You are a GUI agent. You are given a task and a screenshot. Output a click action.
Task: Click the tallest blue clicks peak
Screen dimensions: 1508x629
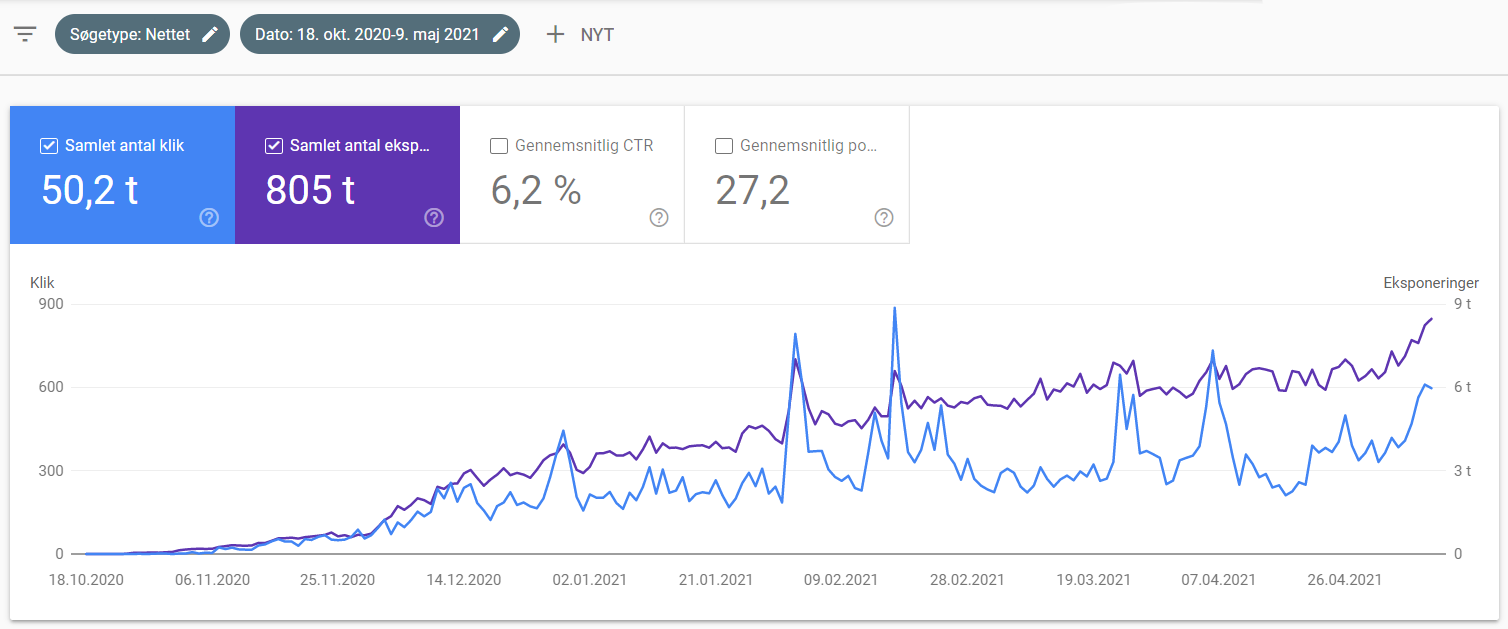pos(894,309)
